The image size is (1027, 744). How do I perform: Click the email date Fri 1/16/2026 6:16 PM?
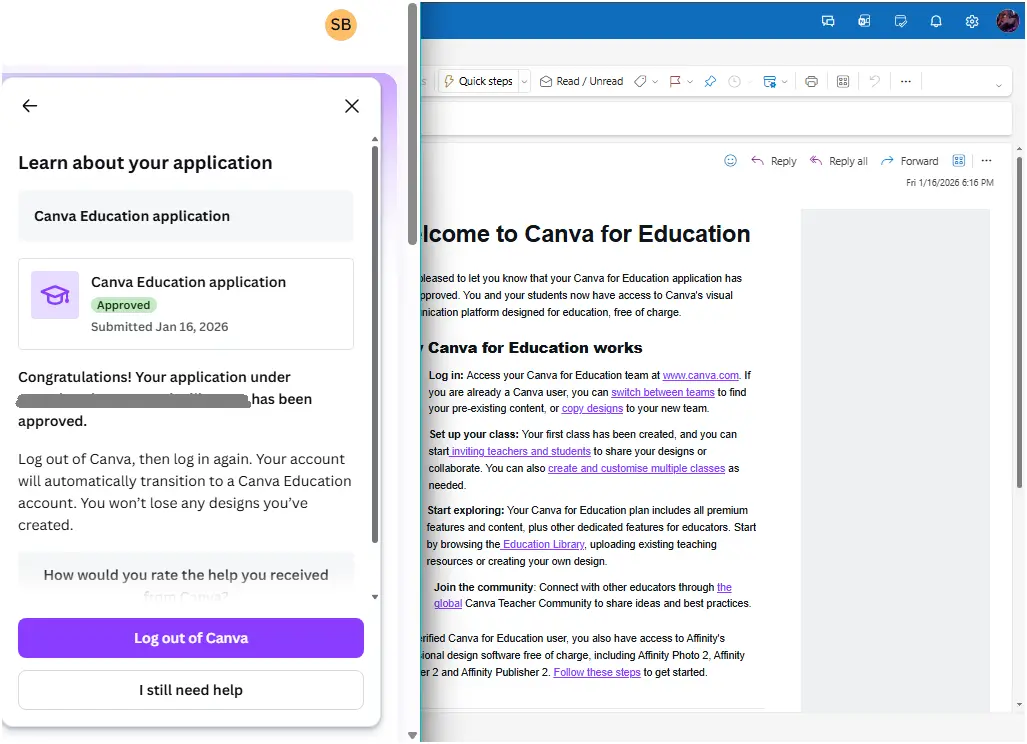coord(950,183)
